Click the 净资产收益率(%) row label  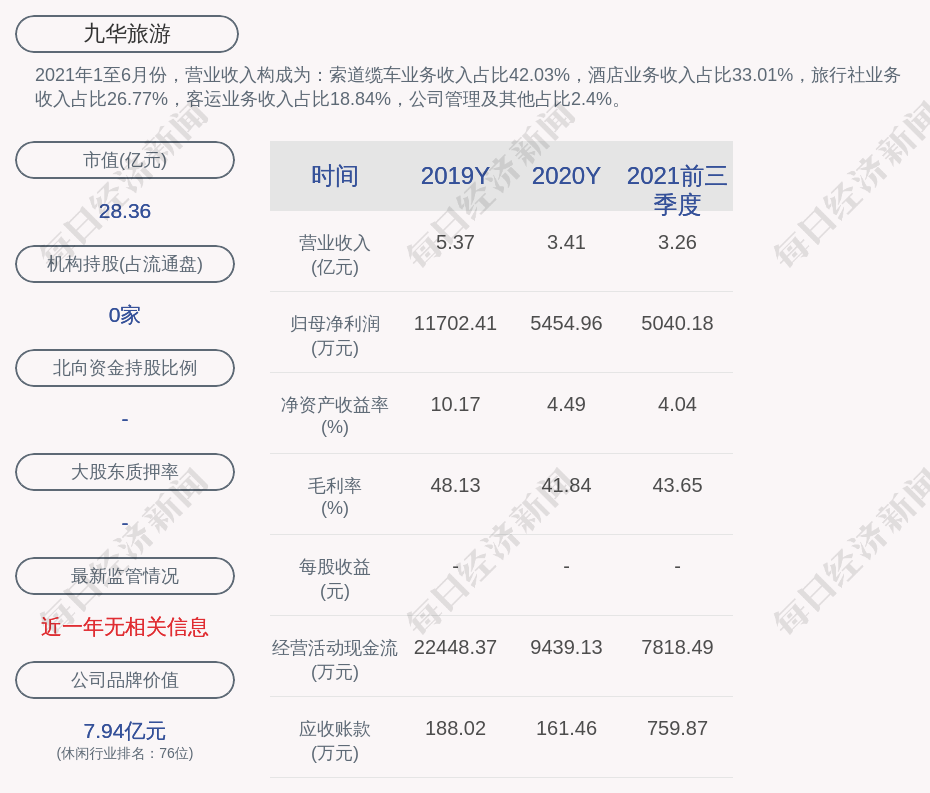pyautogui.click(x=335, y=416)
